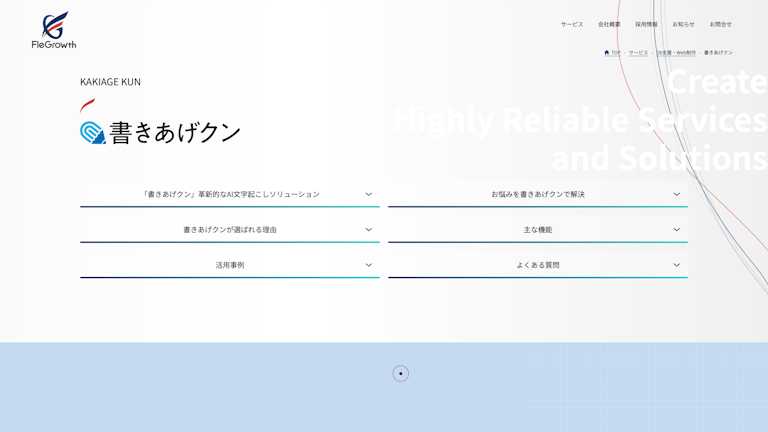Click the home icon in breadcrumb
Viewport: 768px width, 432px height.
click(606, 53)
